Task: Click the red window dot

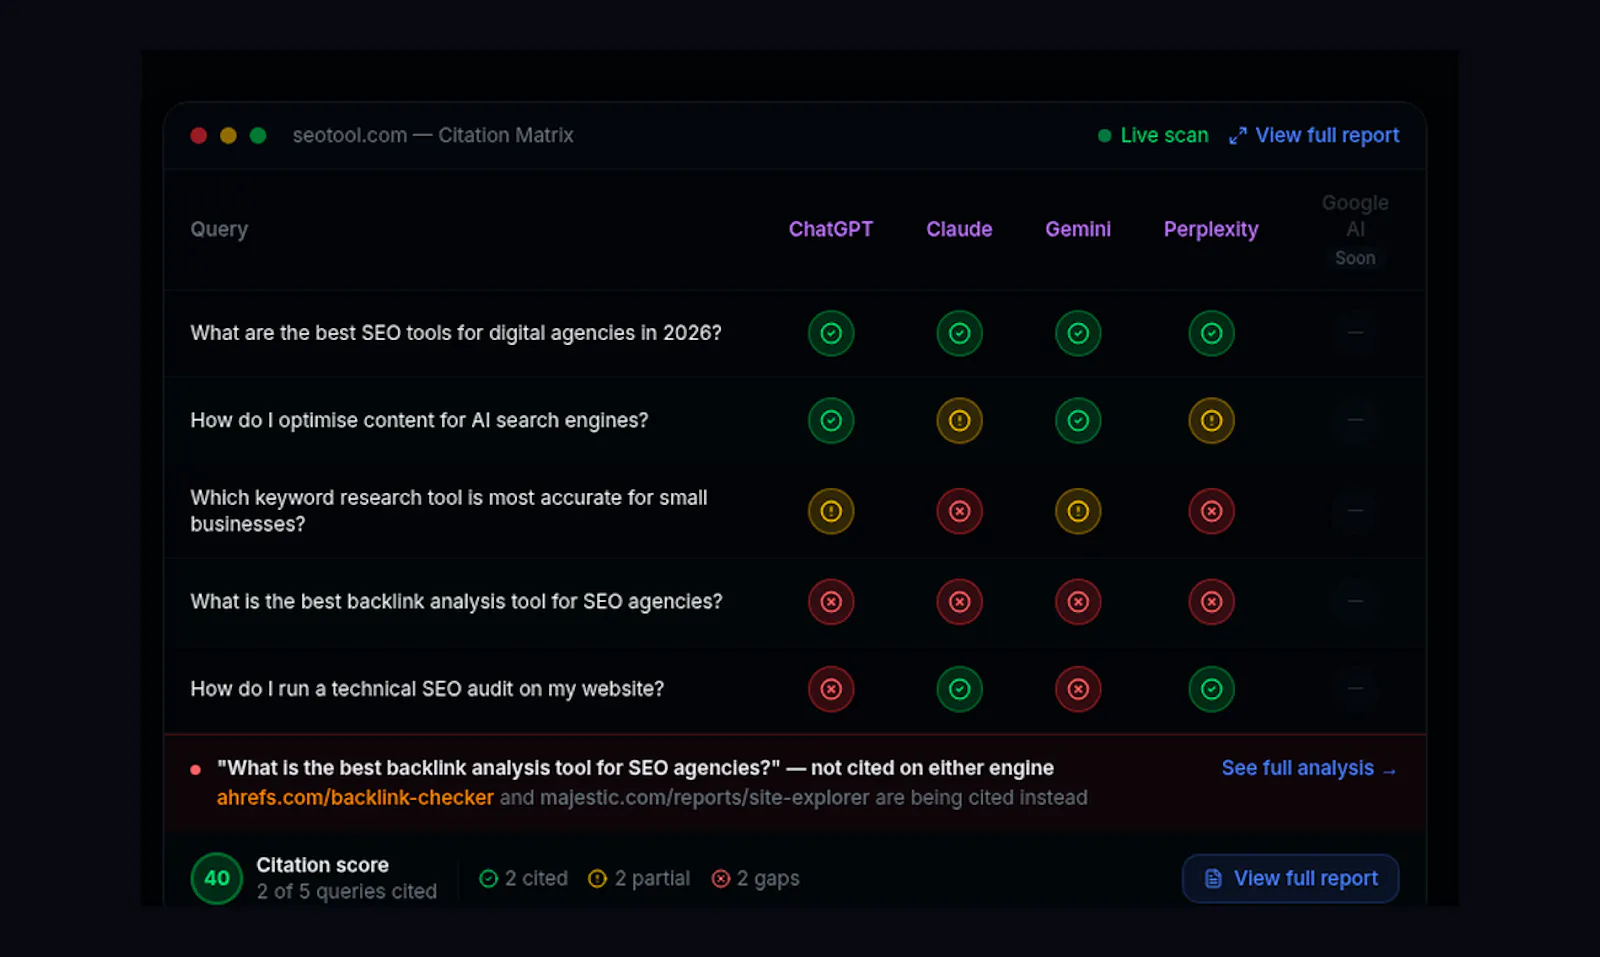Action: pos(199,135)
